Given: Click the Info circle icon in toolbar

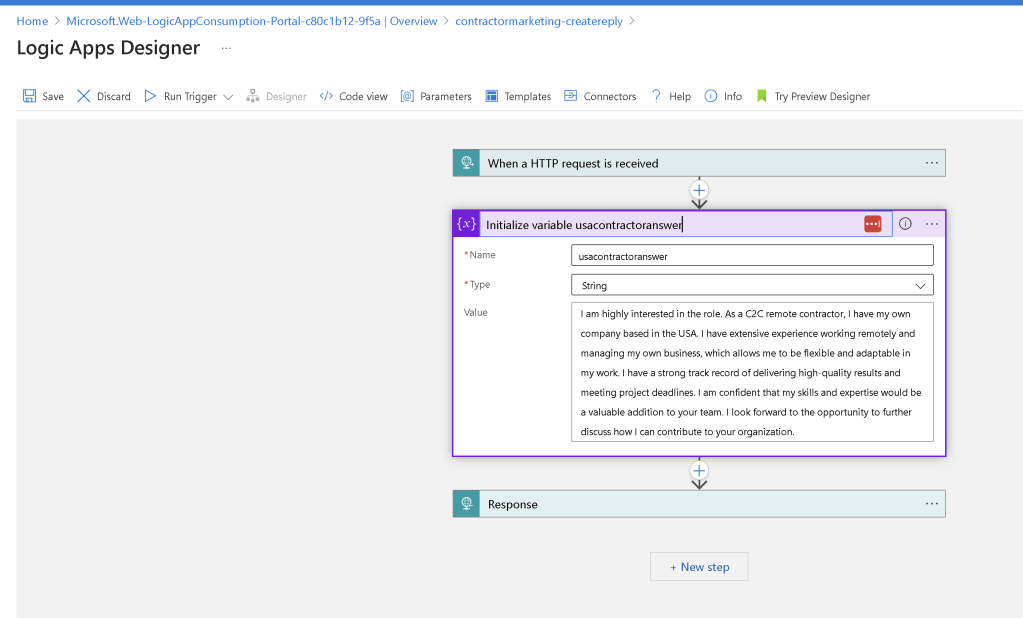Looking at the screenshot, I should (710, 96).
